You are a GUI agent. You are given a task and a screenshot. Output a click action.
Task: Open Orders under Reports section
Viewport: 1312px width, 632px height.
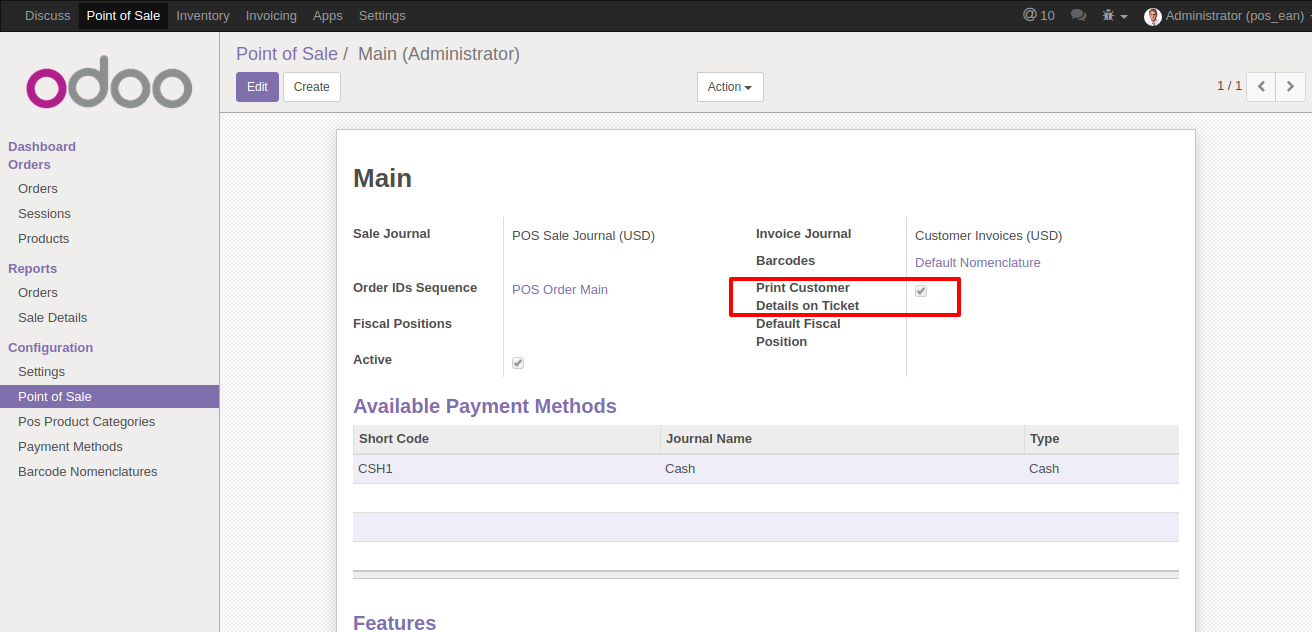(38, 292)
